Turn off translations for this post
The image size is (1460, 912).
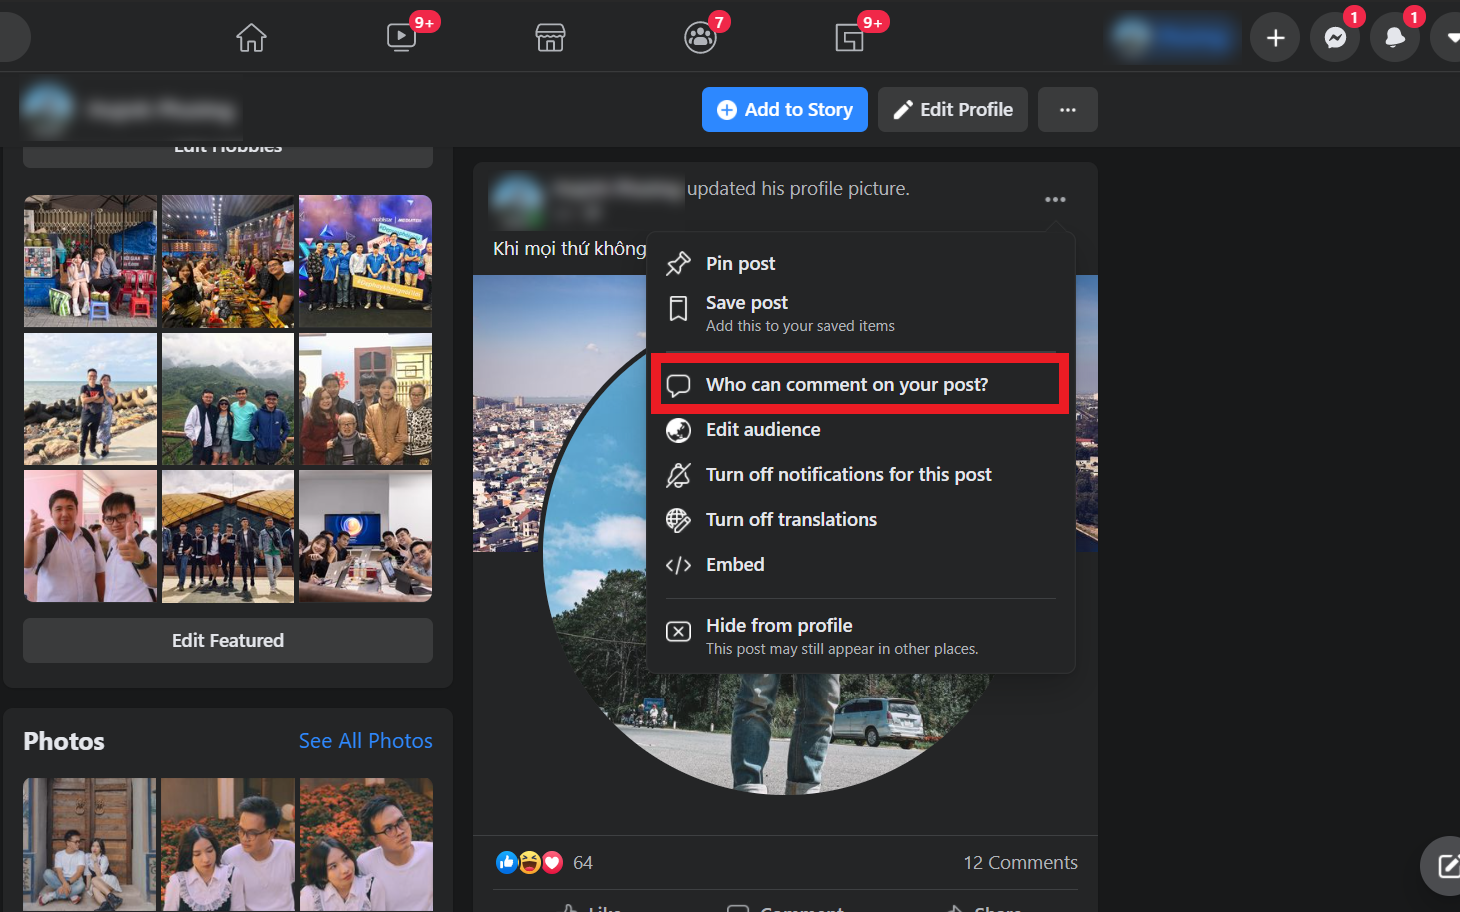[790, 520]
